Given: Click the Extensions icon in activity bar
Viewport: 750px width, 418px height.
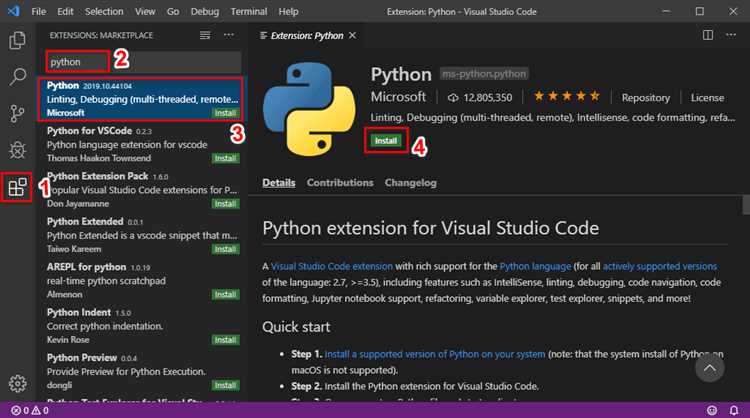Looking at the screenshot, I should coord(17,186).
